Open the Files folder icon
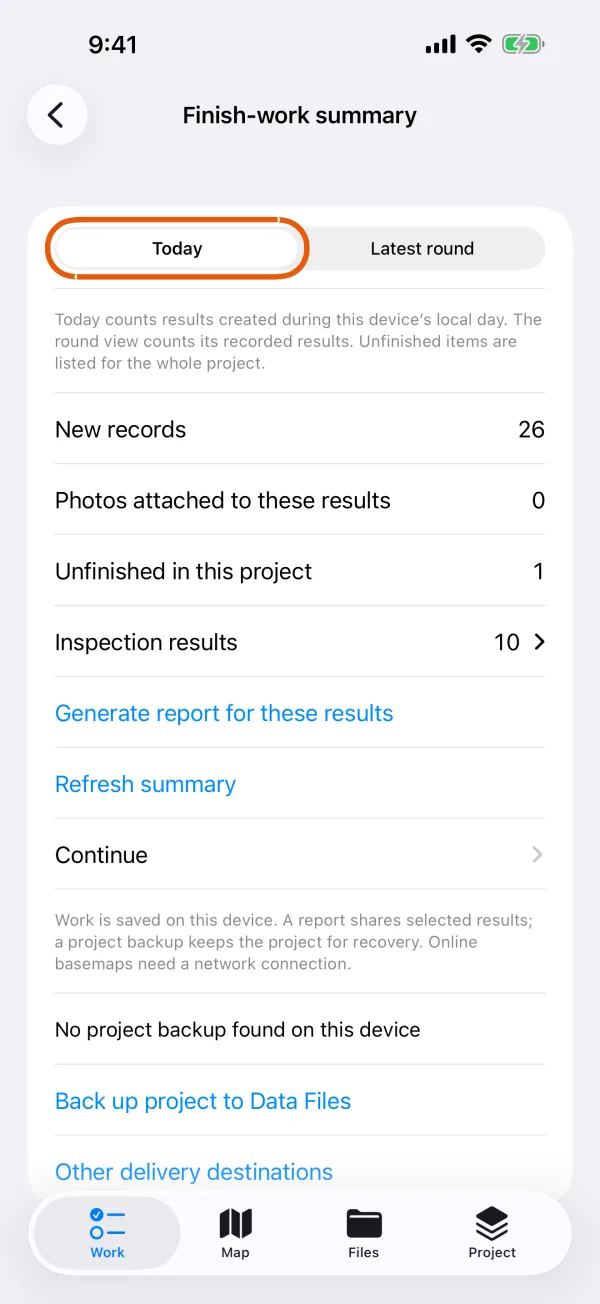The height and width of the screenshot is (1304, 600). [364, 1222]
